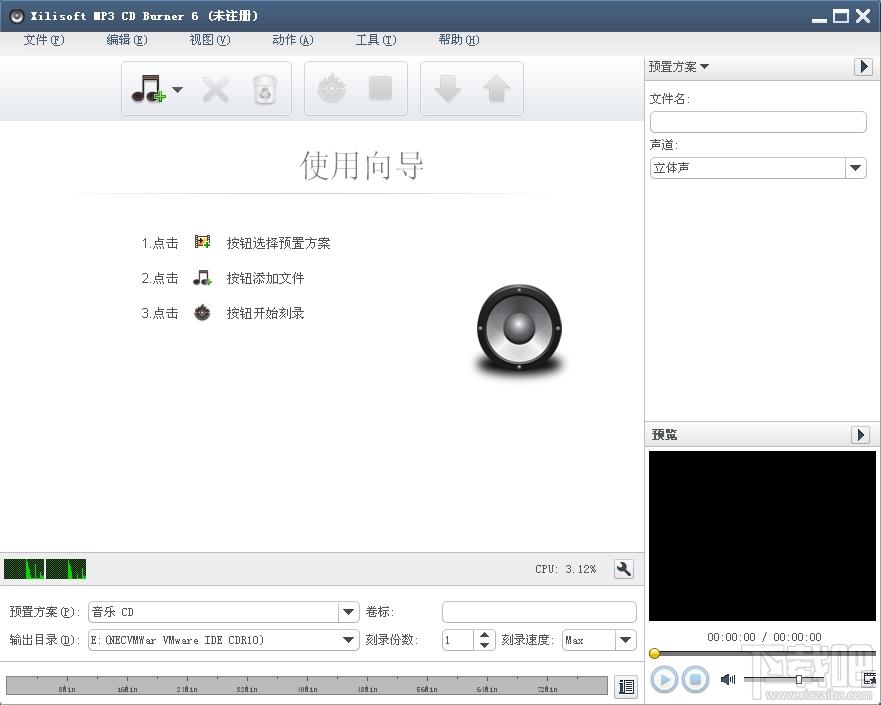Image resolution: width=881 pixels, height=705 pixels.
Task: Click the list view icon beside capacity bar
Action: [626, 686]
